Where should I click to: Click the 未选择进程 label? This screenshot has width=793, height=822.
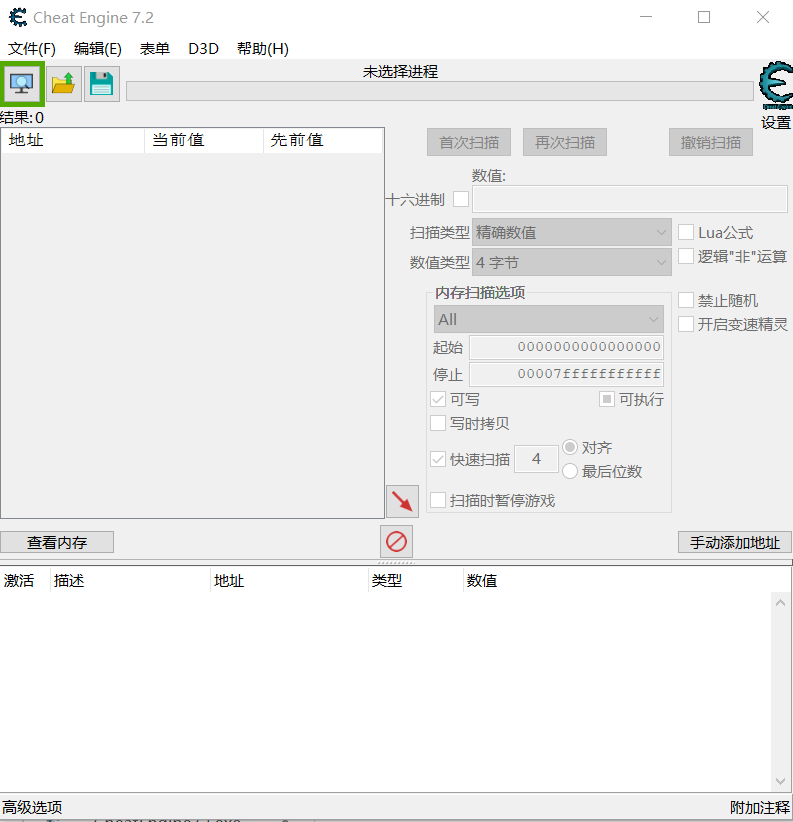[400, 72]
